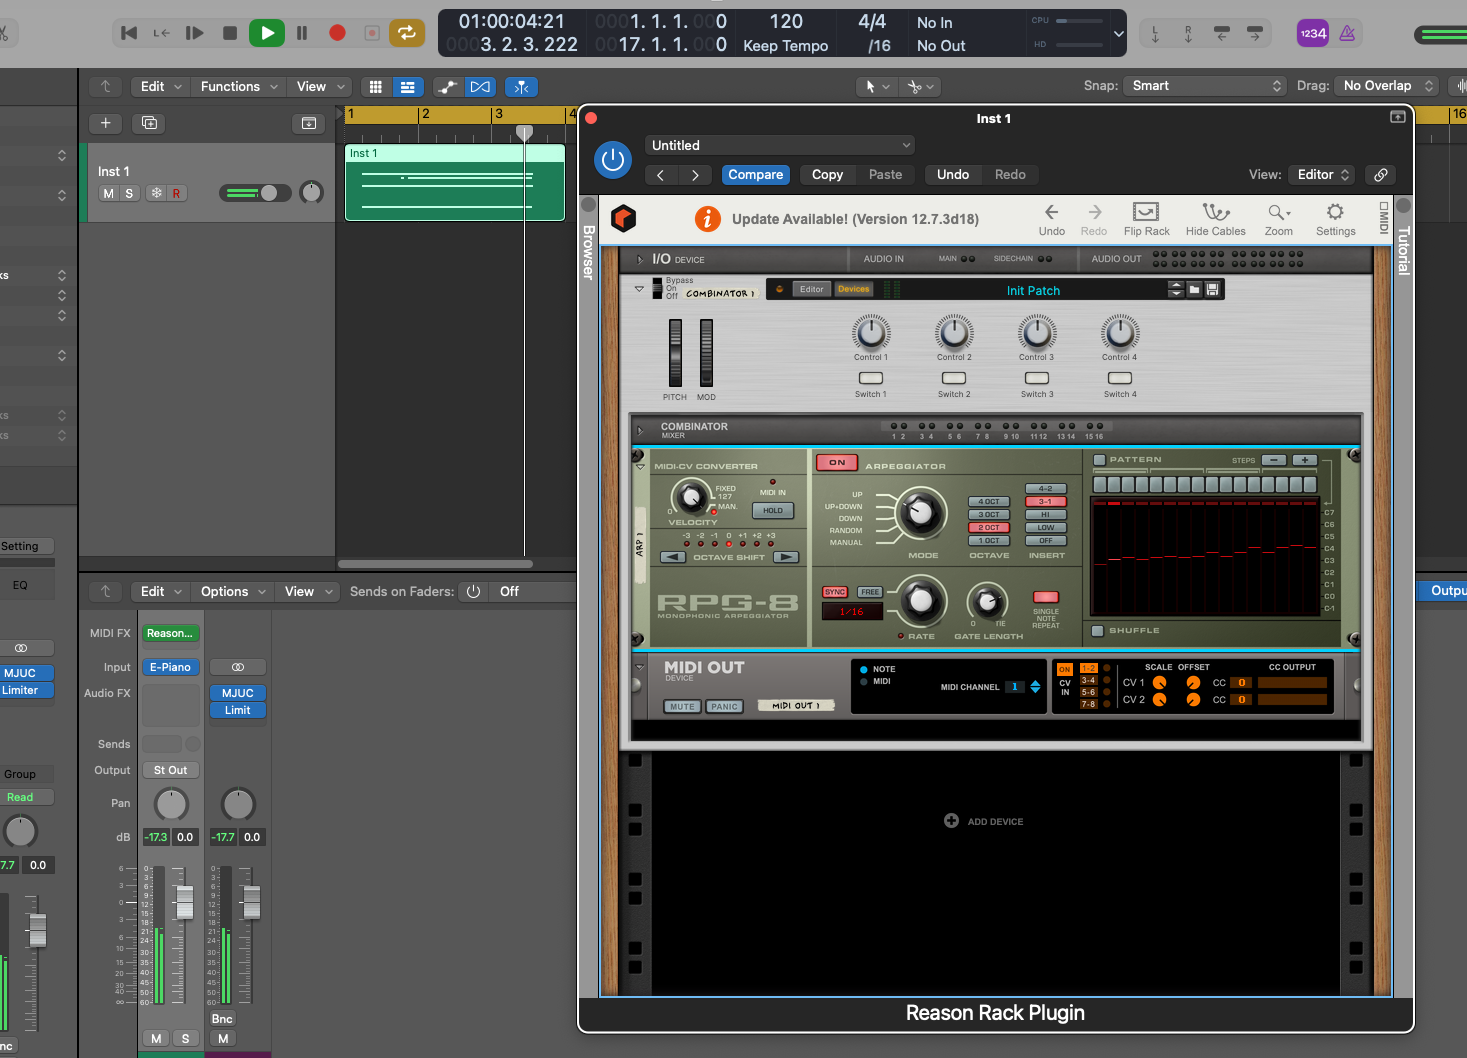Select the 2 OCT octave button
1467x1058 pixels.
pyautogui.click(x=989, y=528)
